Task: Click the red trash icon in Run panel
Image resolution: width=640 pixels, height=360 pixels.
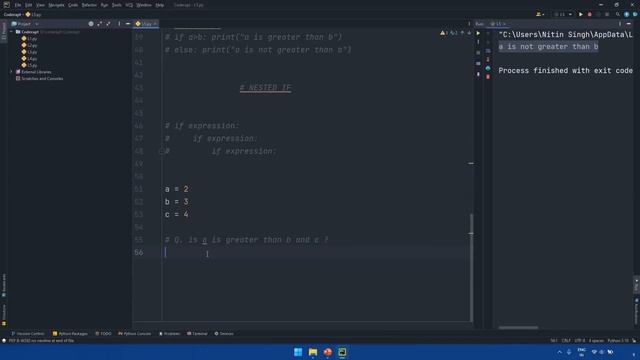Action: [488, 76]
